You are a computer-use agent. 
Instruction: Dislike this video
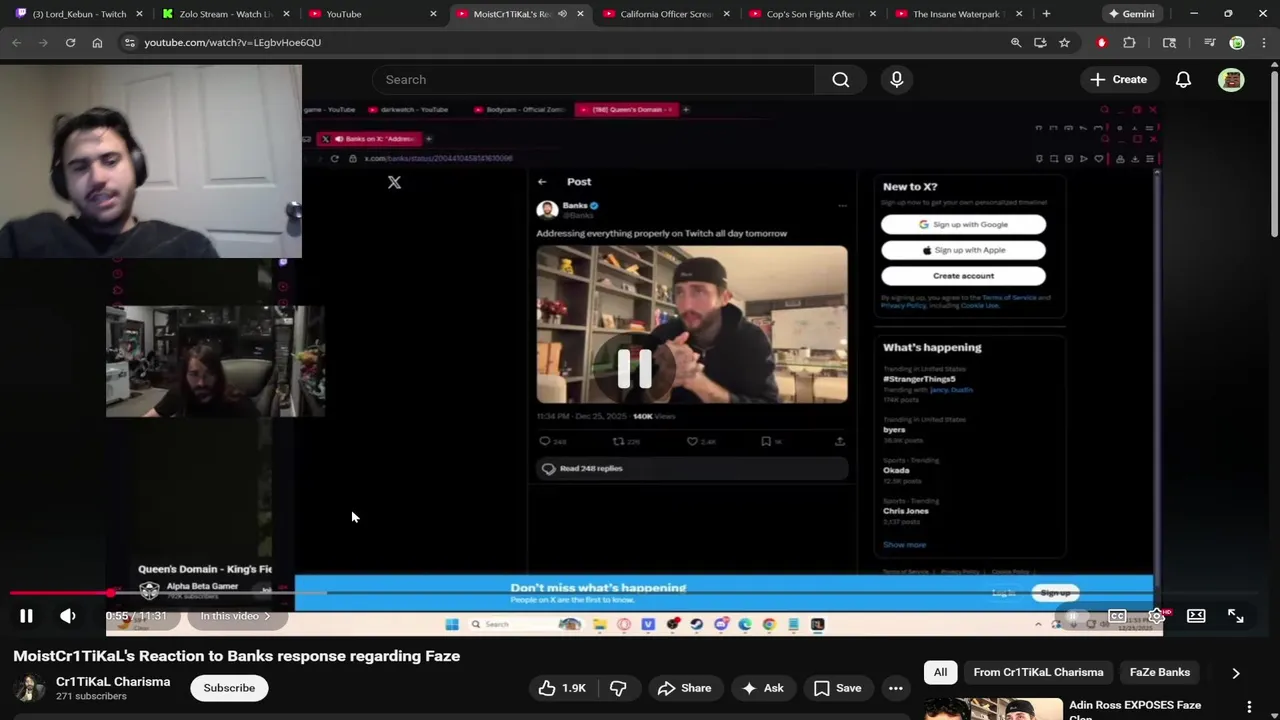618,688
